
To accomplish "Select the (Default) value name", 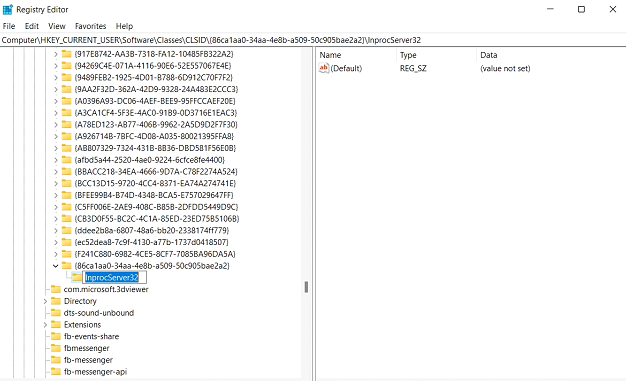I will [x=346, y=68].
